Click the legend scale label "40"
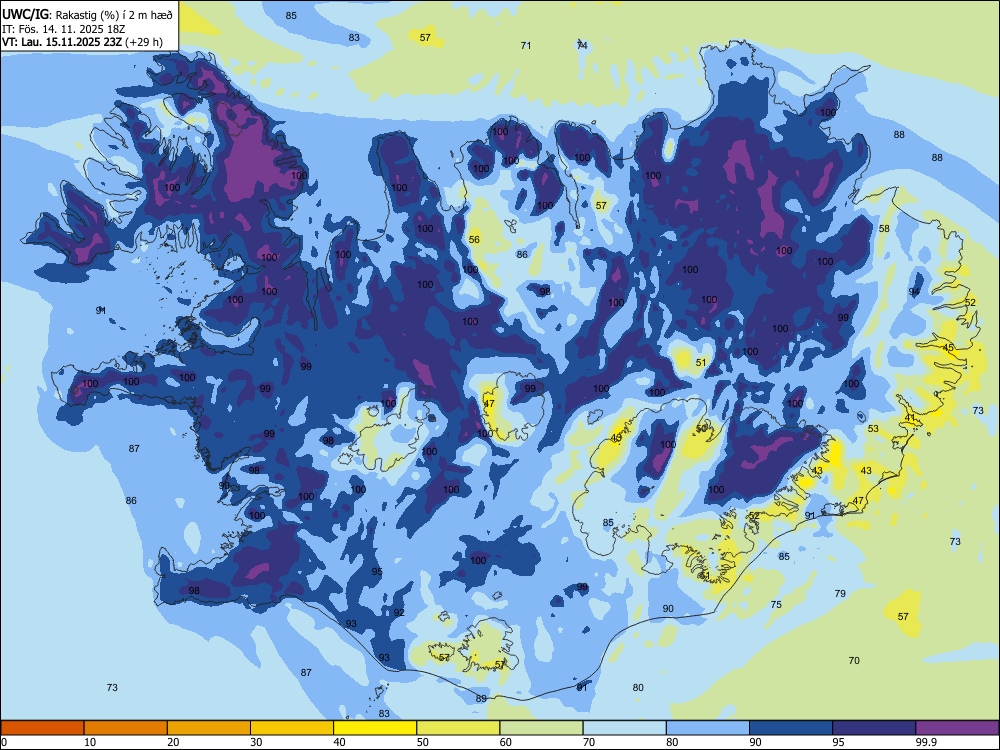Screen dimensions: 1000x750 [339, 742]
